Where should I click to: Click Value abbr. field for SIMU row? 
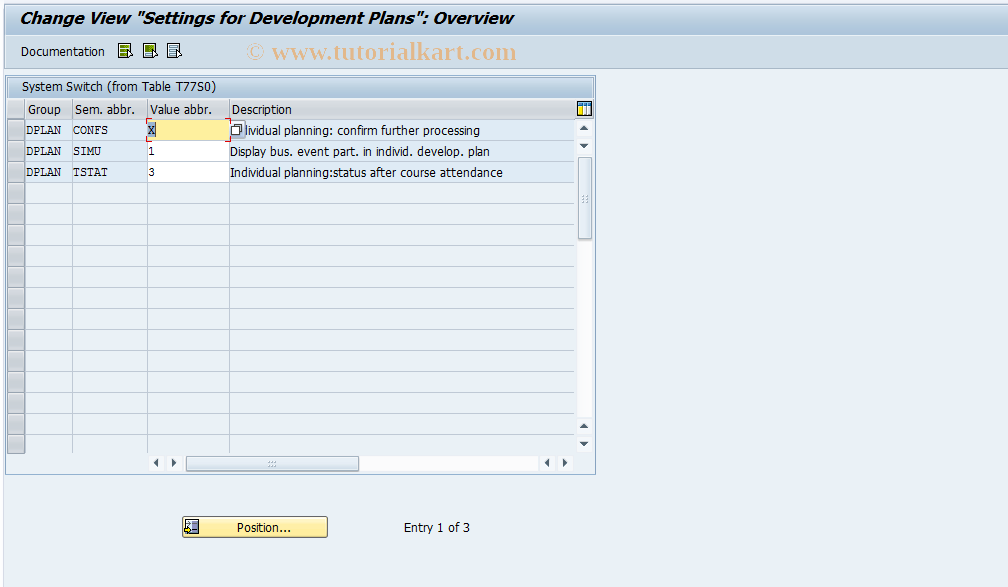coord(188,151)
